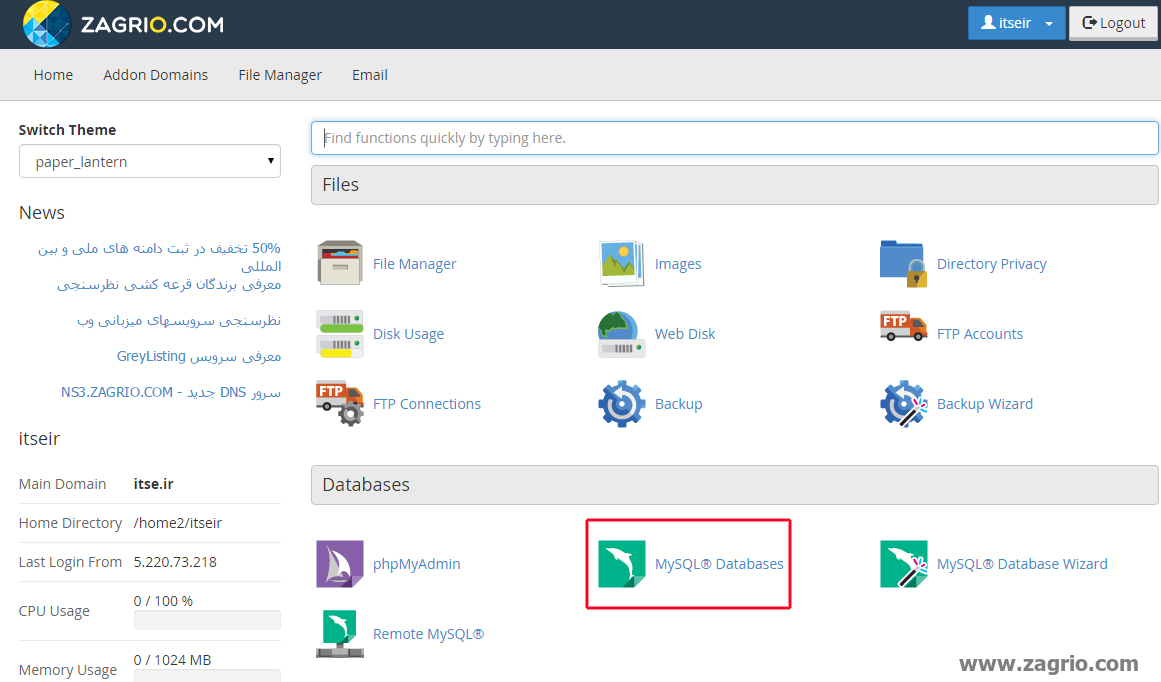
Task: Click the News heading in sidebar
Action: [x=41, y=213]
